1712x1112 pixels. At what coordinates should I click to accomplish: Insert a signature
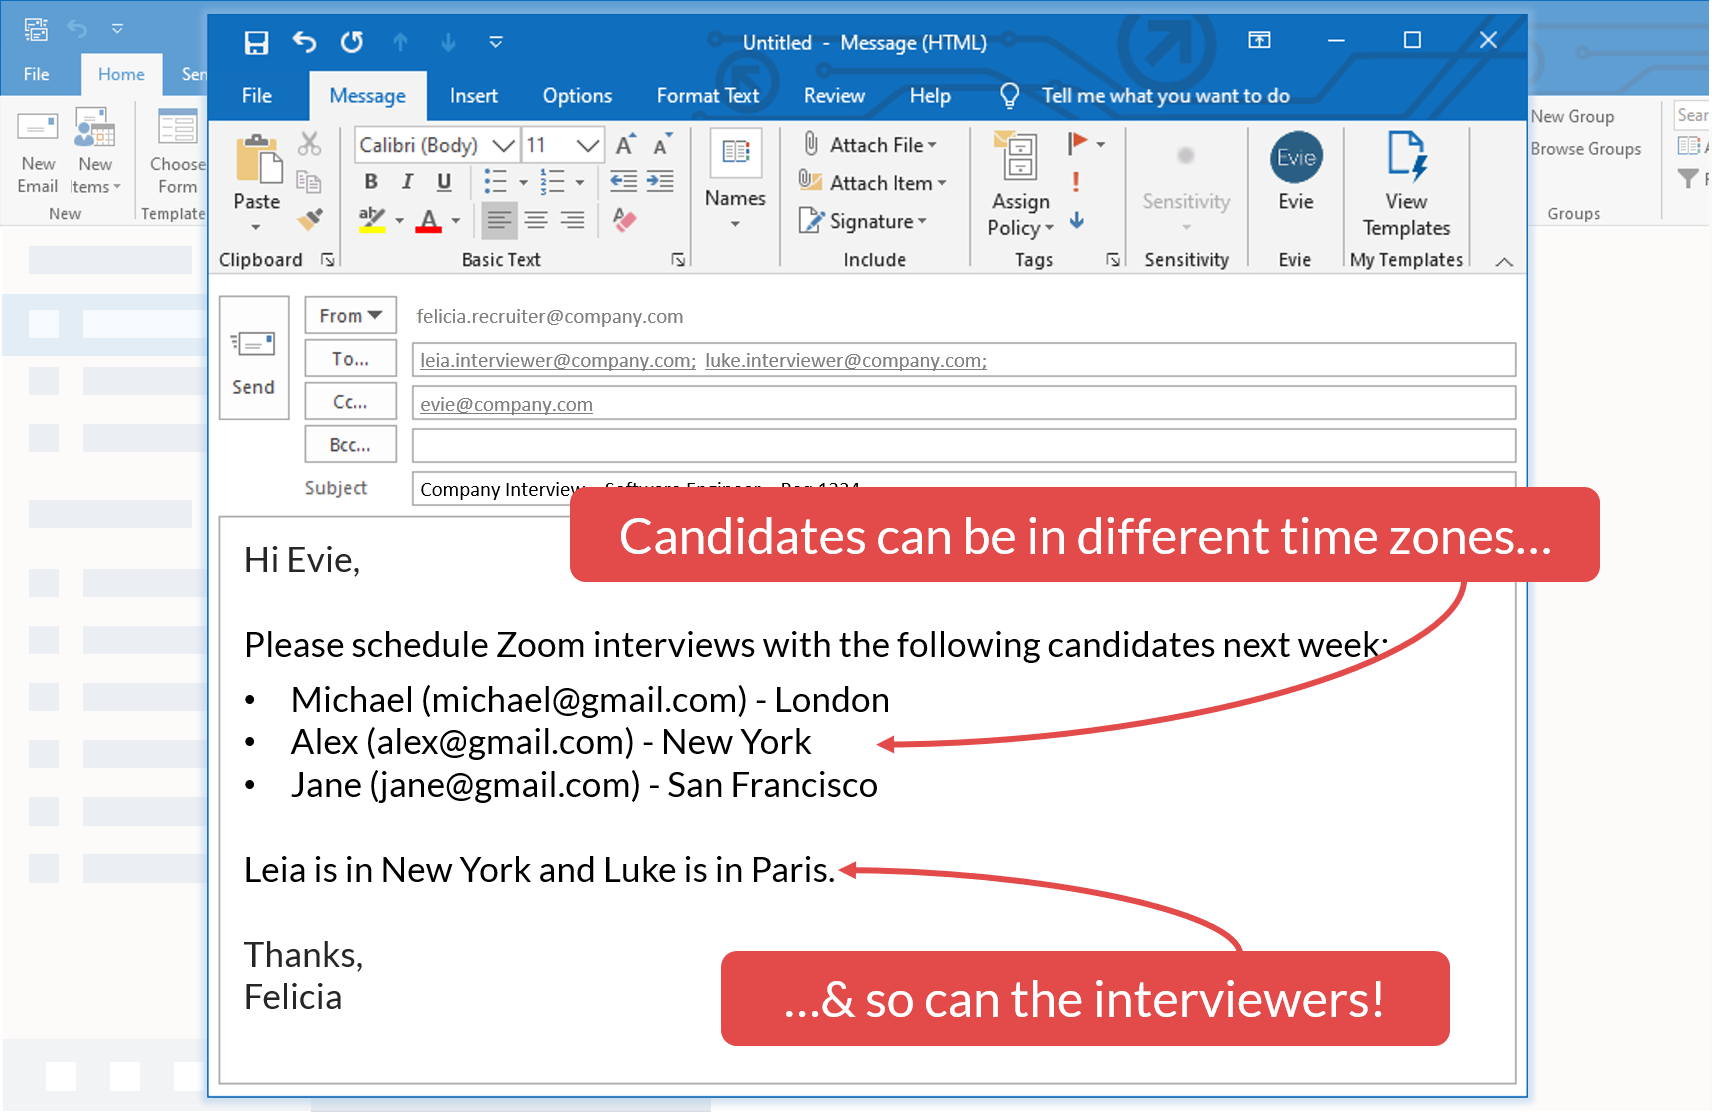(x=862, y=222)
